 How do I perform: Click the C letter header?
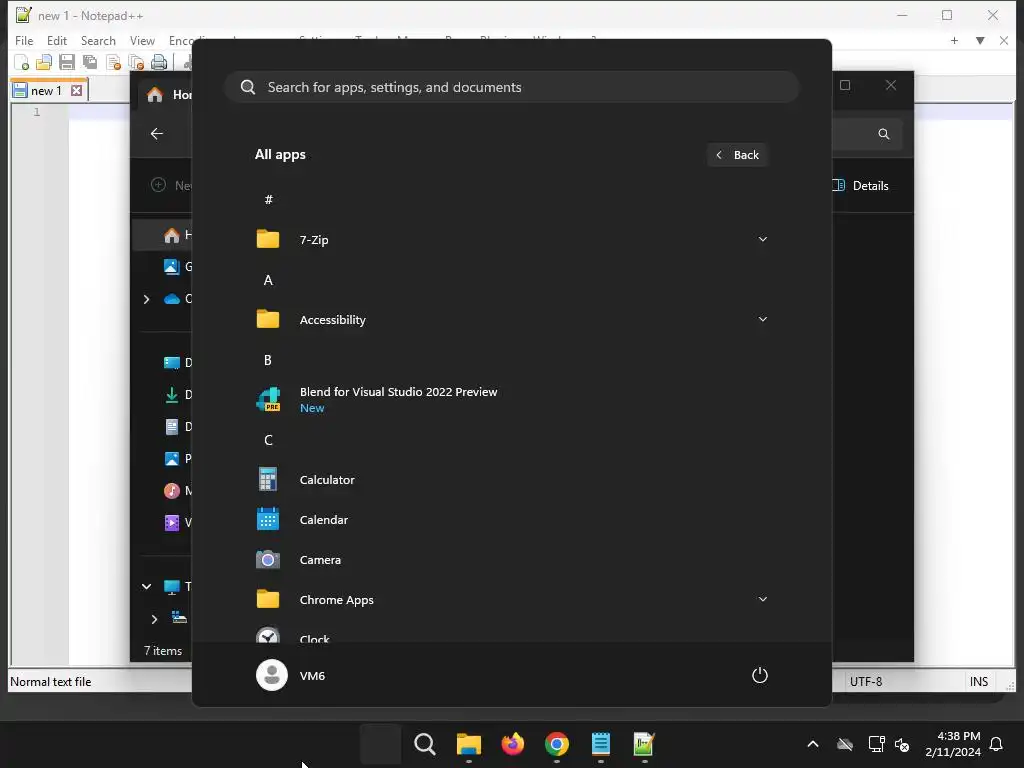coord(268,440)
